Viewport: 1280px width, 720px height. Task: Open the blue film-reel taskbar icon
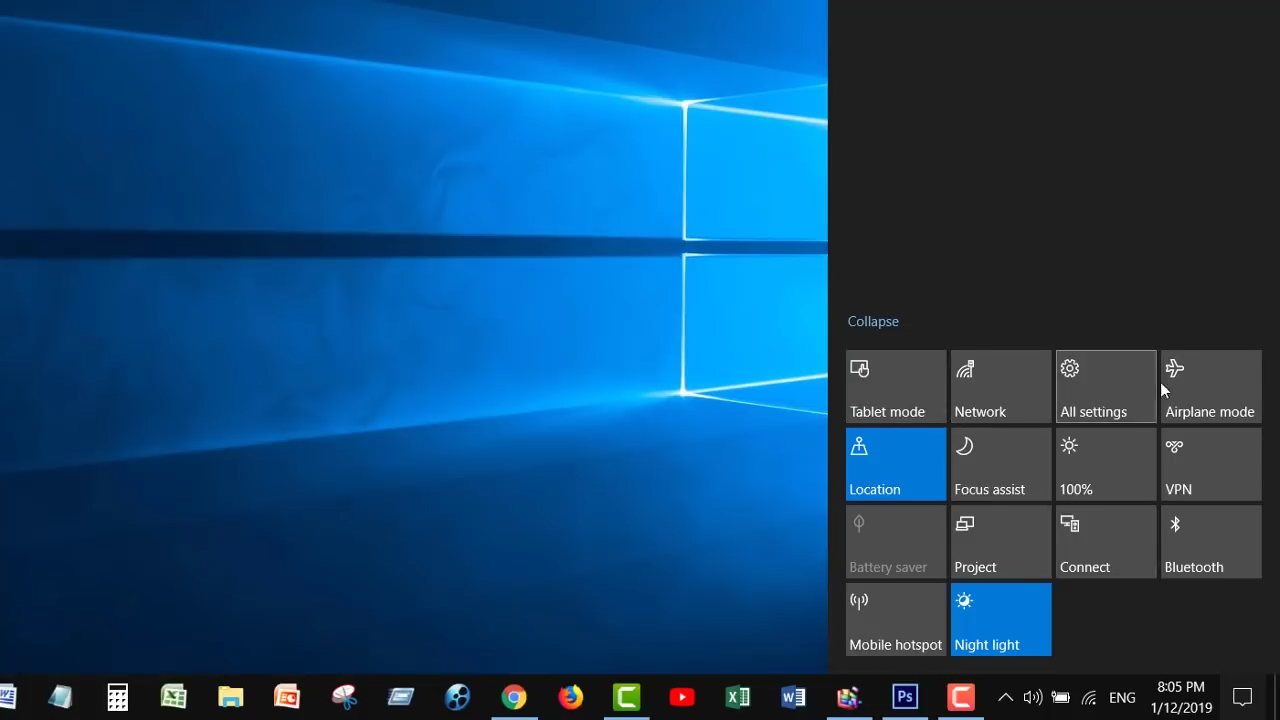457,697
